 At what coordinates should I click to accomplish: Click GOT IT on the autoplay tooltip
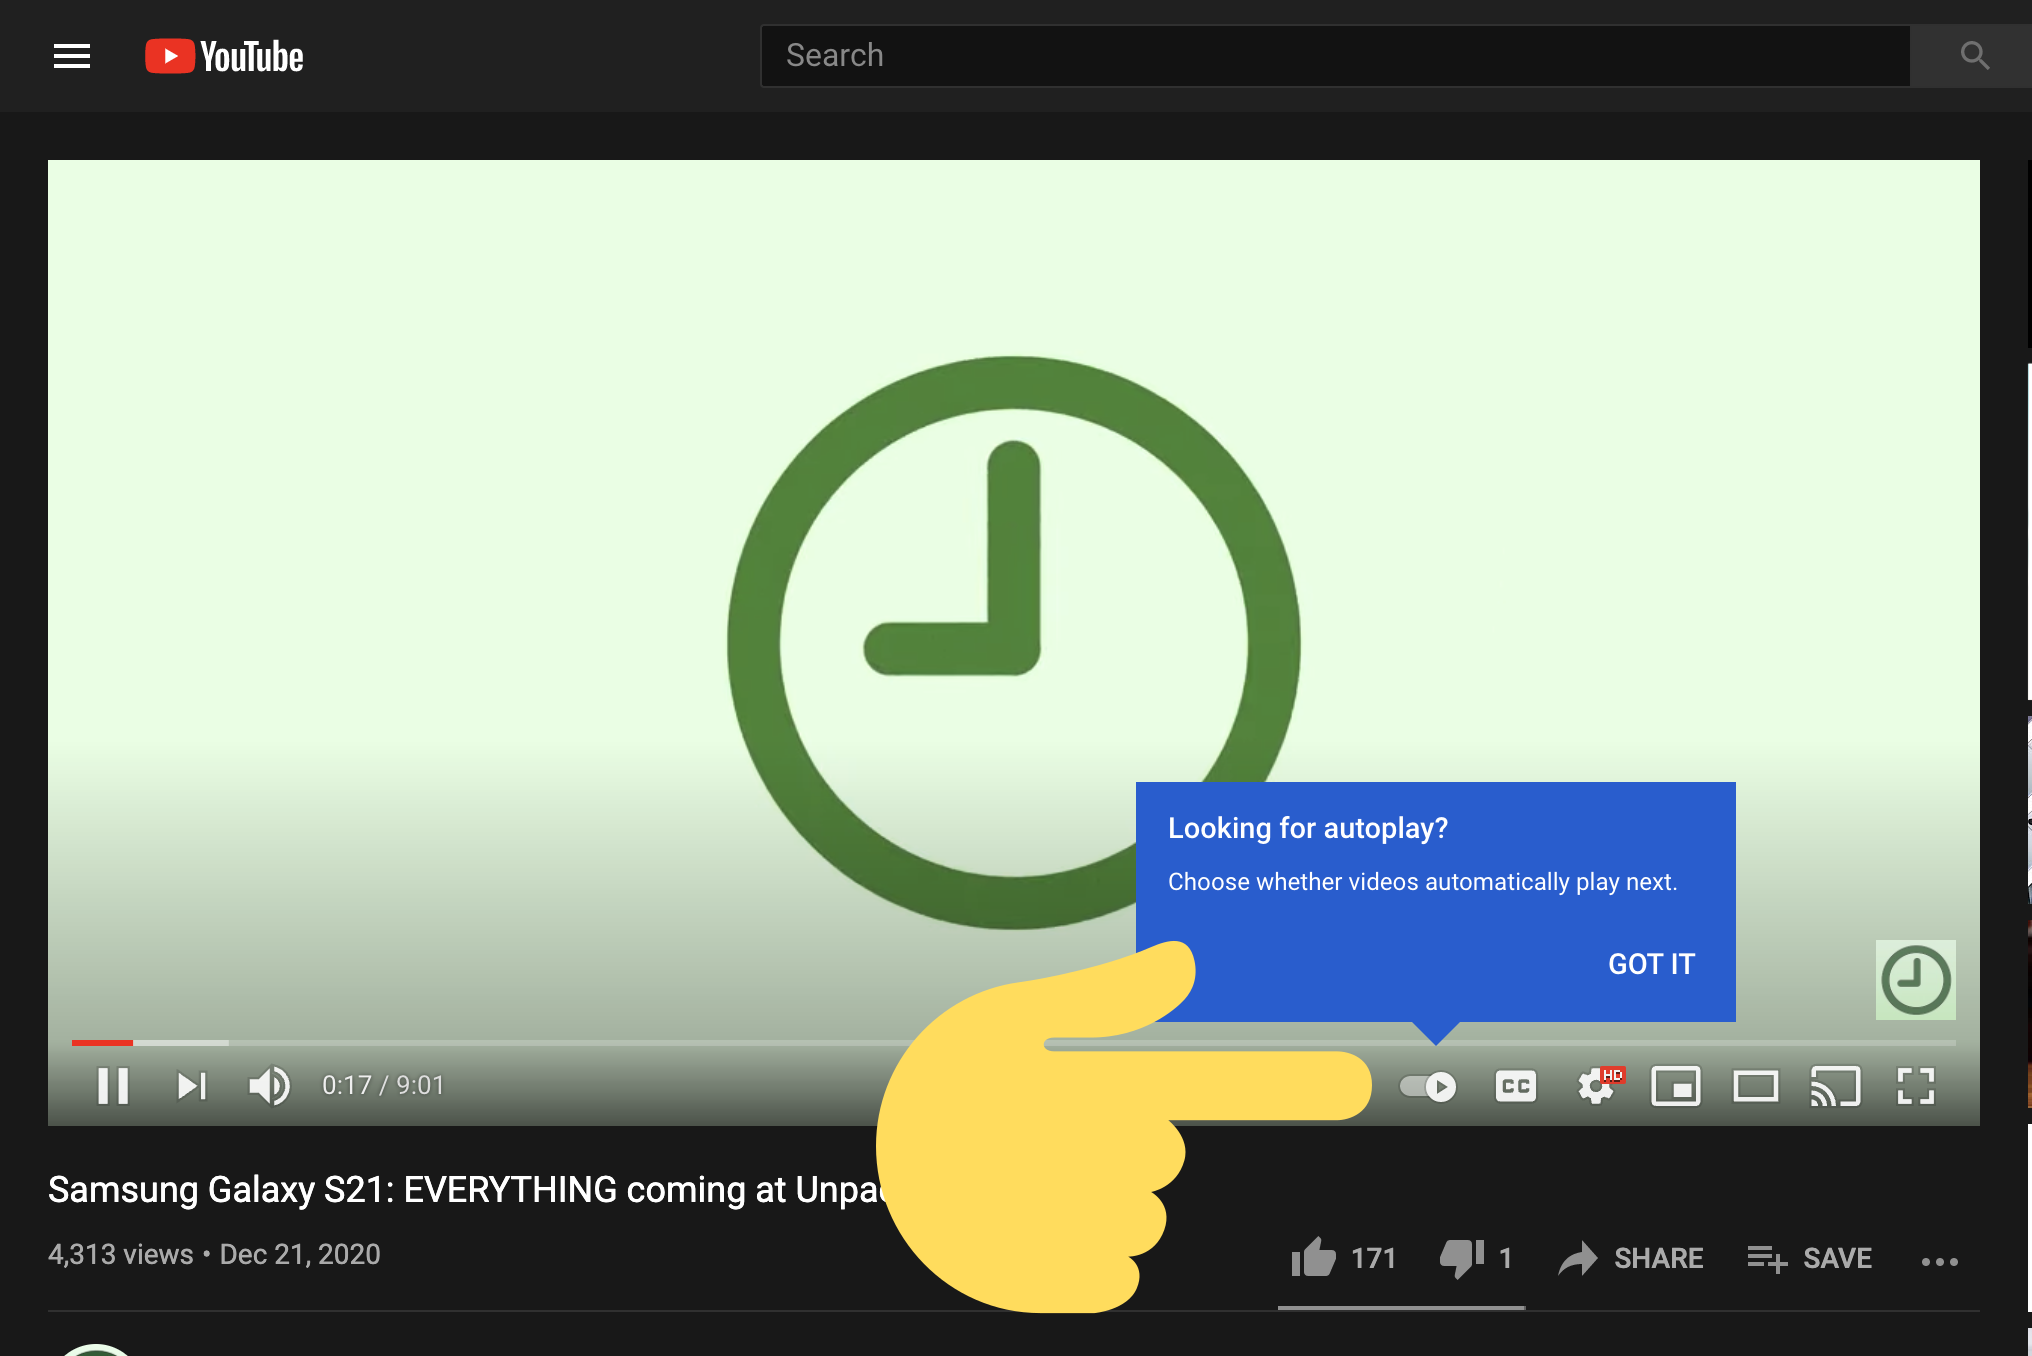click(x=1650, y=964)
